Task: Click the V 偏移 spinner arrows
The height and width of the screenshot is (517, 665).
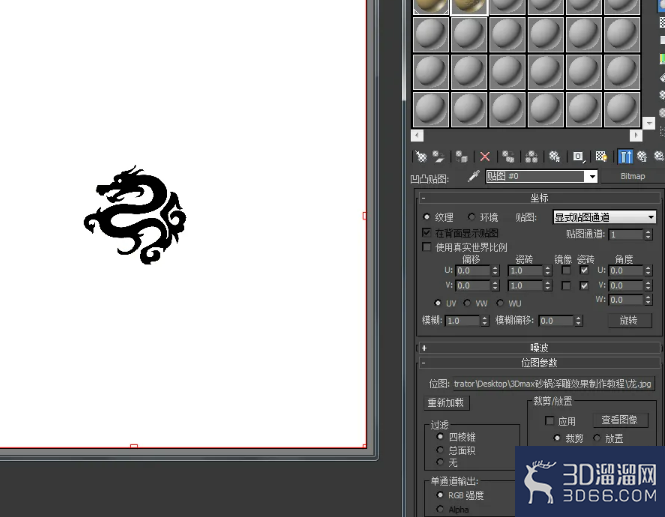Action: 495,286
